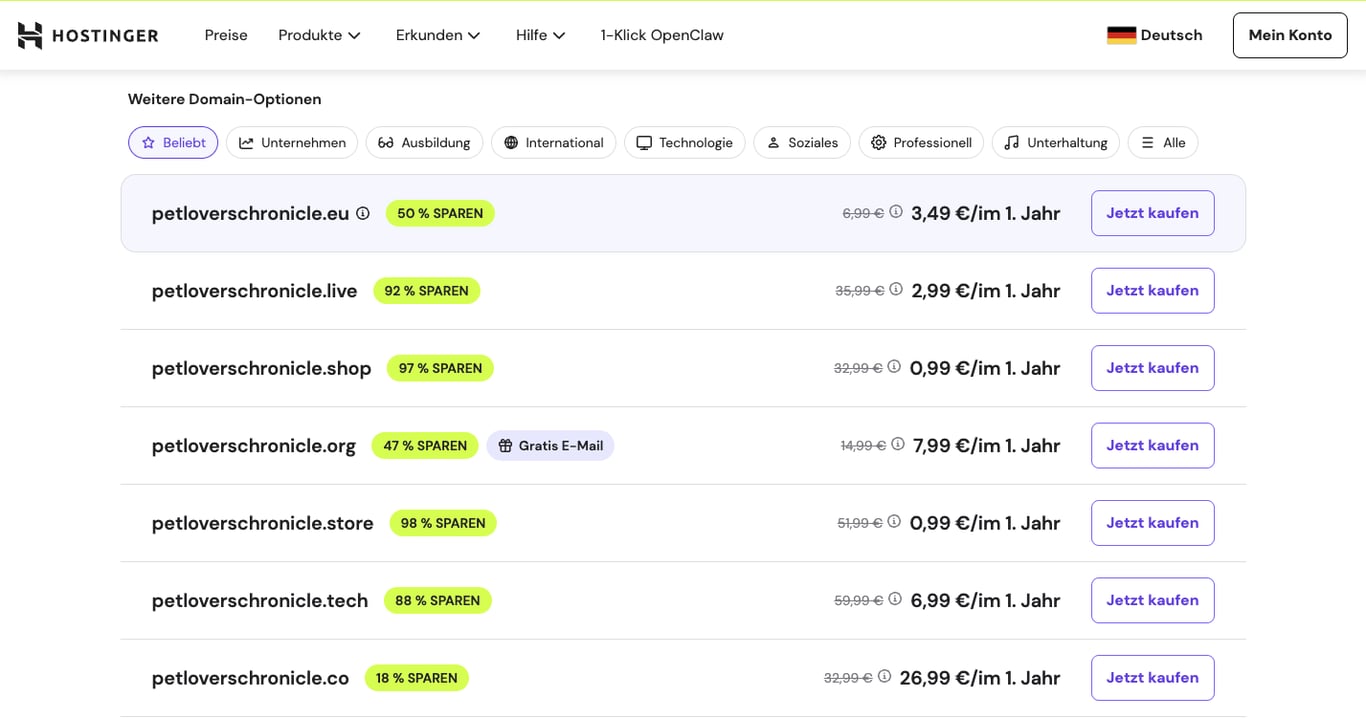The height and width of the screenshot is (718, 1366).
Task: Expand the Produkte dropdown
Action: (319, 35)
